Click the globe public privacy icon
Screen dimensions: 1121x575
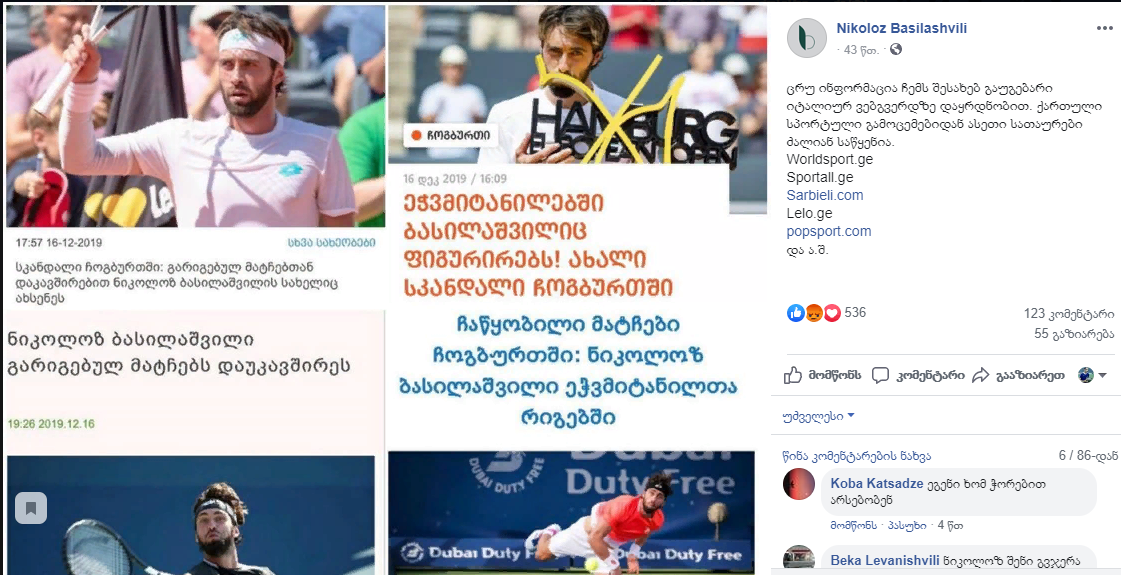tap(896, 49)
